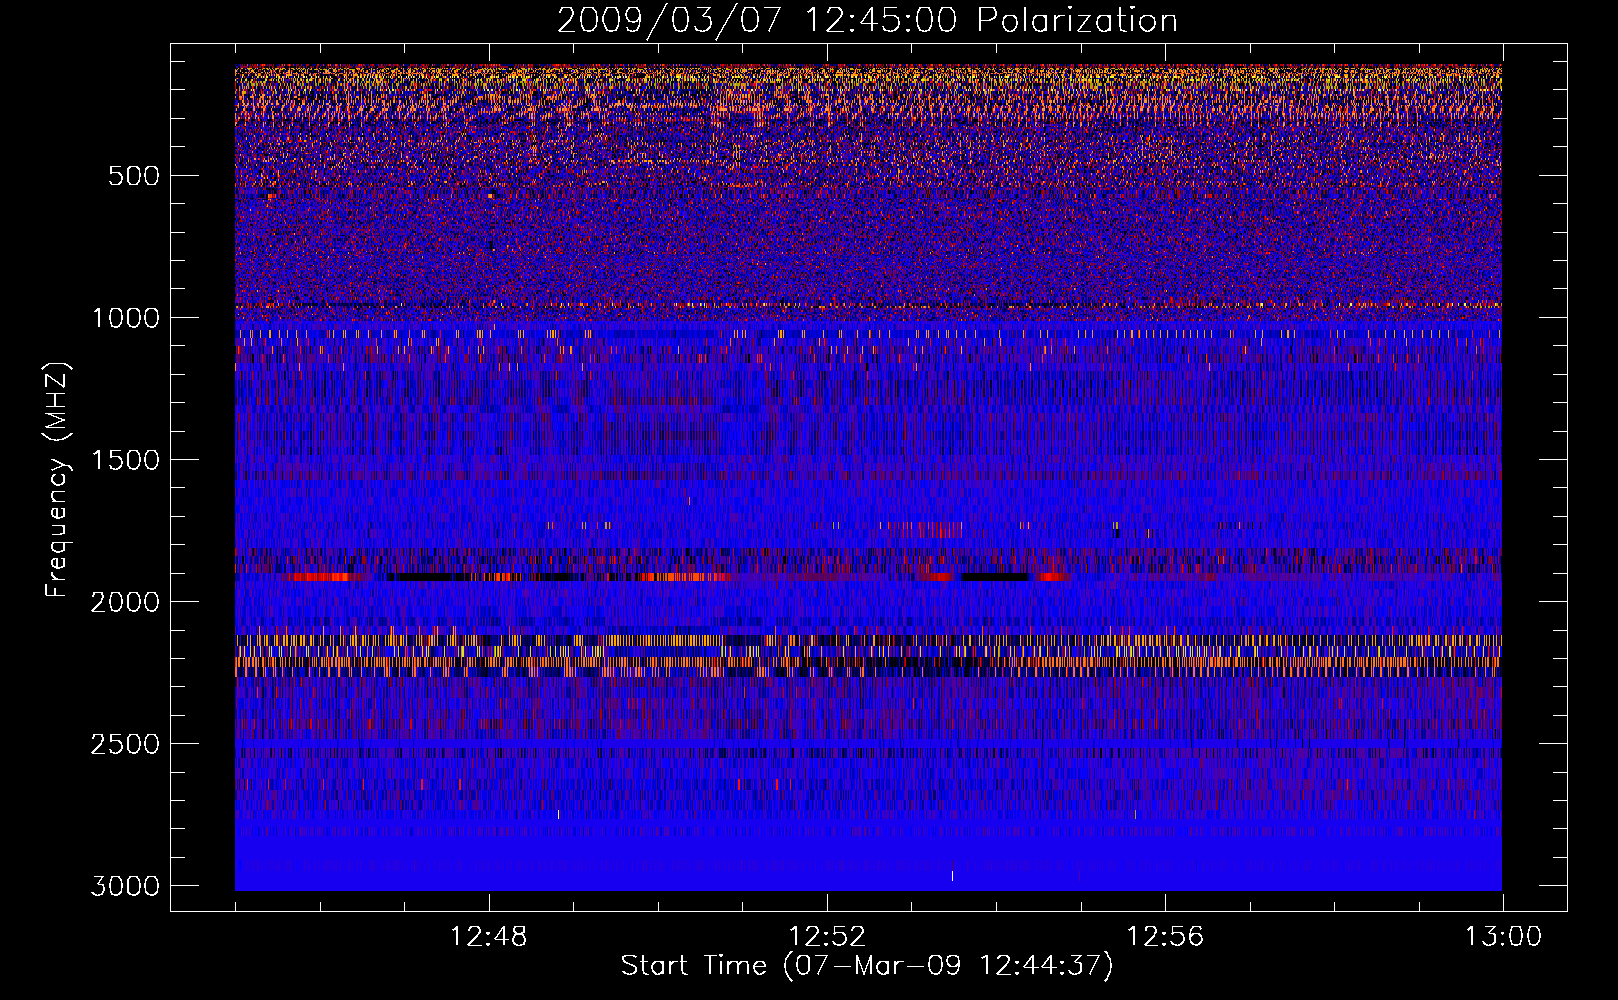Click the 13:00 time tick label

tap(1503, 937)
